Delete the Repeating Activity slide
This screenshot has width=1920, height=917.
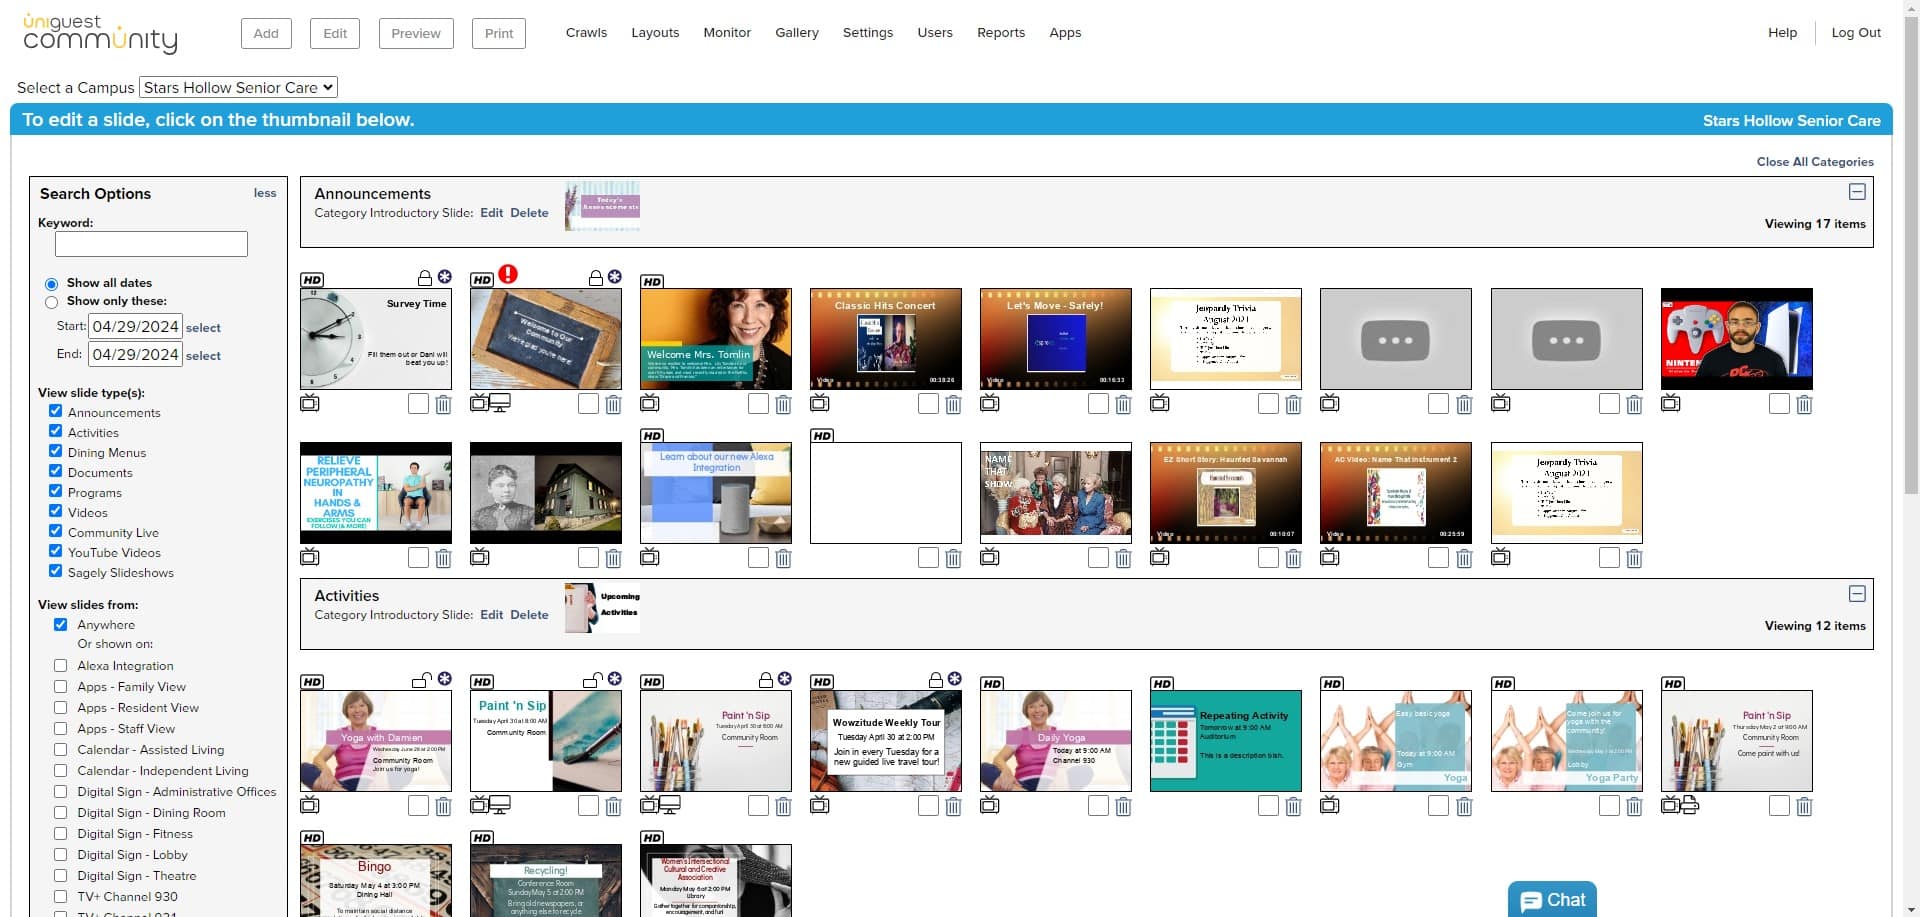pos(1293,806)
